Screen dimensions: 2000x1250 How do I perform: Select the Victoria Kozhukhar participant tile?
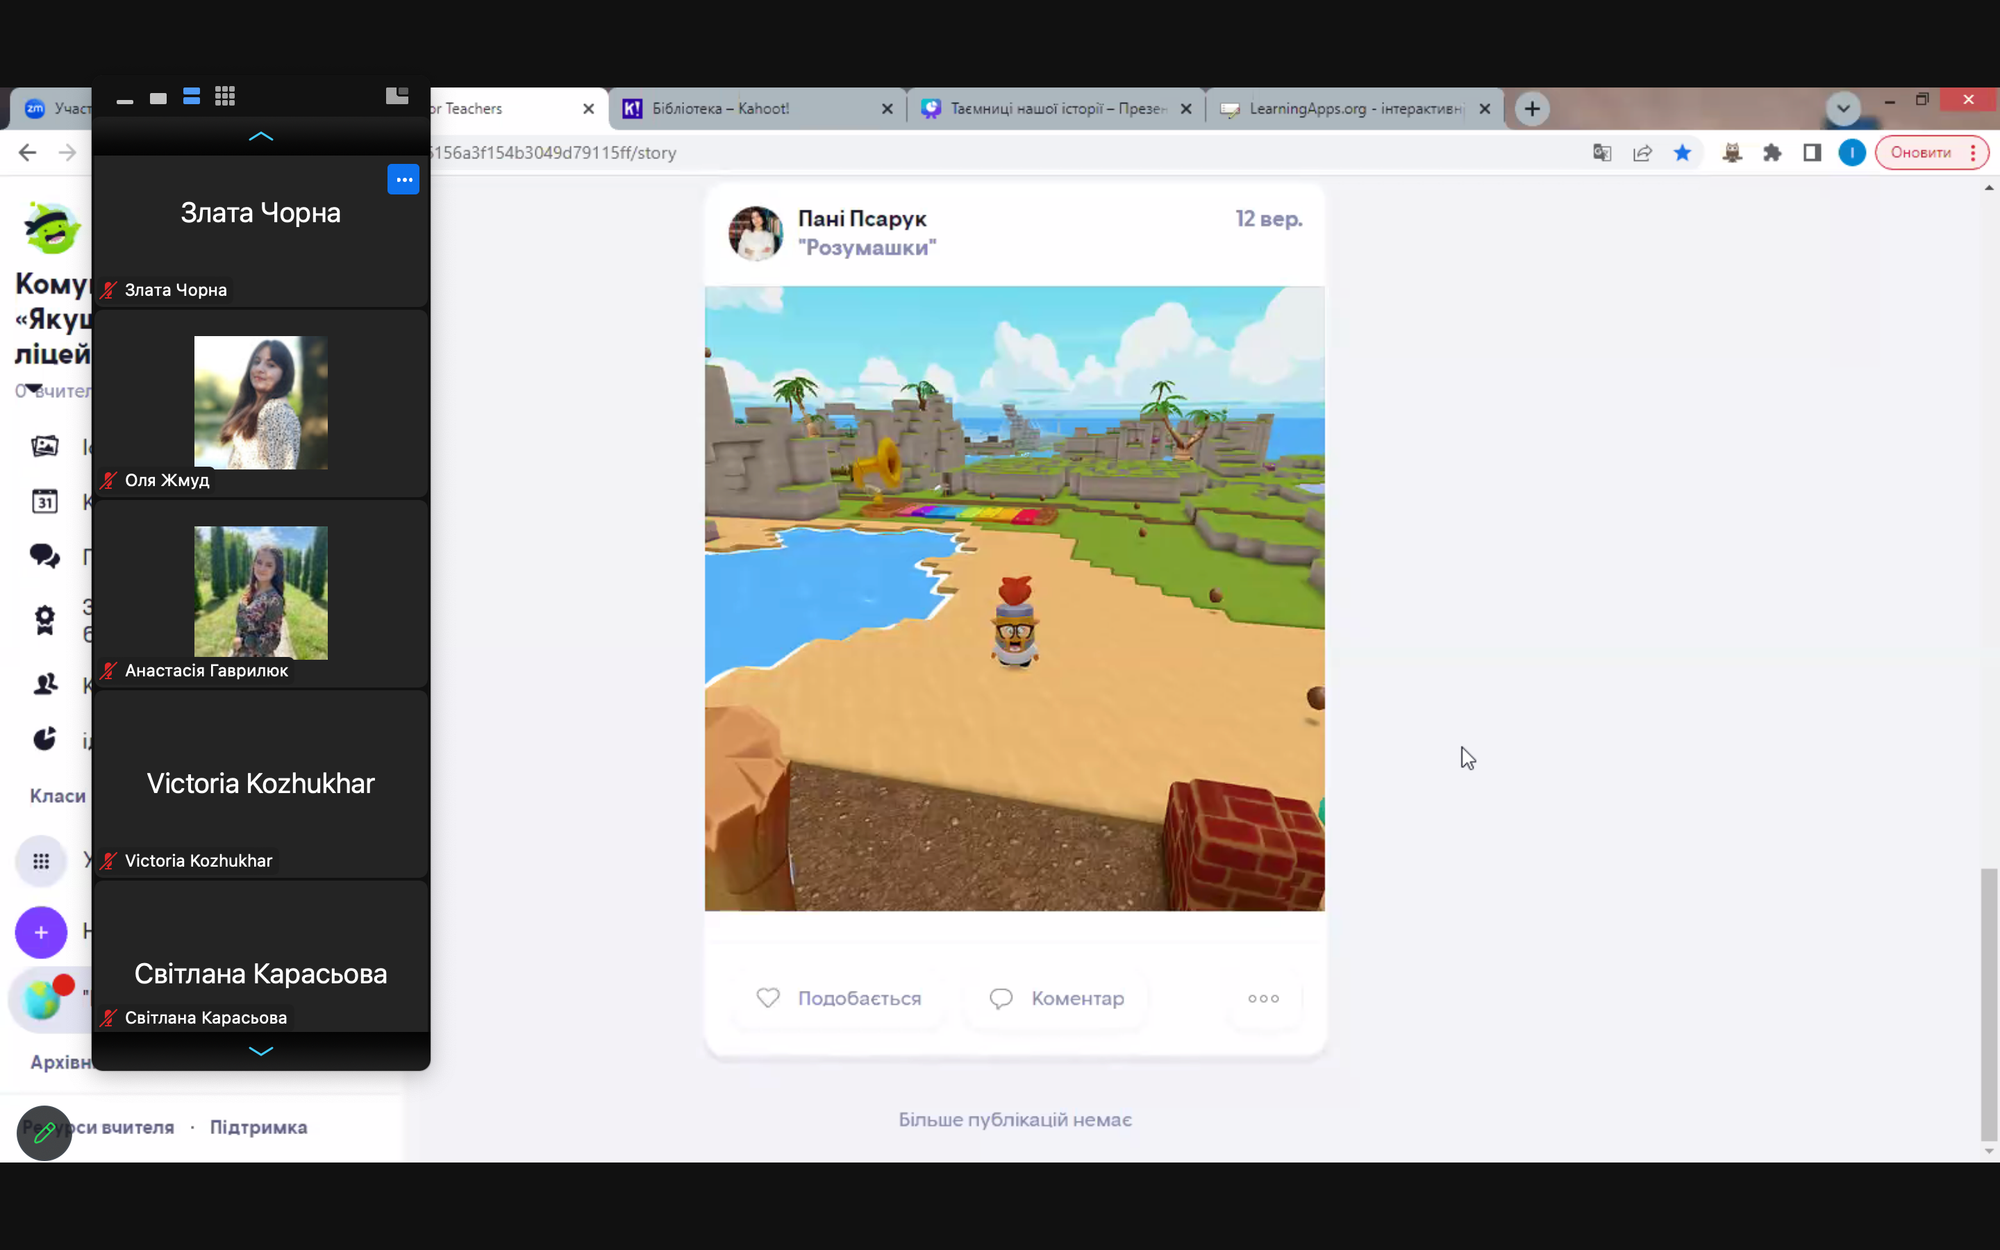(261, 784)
